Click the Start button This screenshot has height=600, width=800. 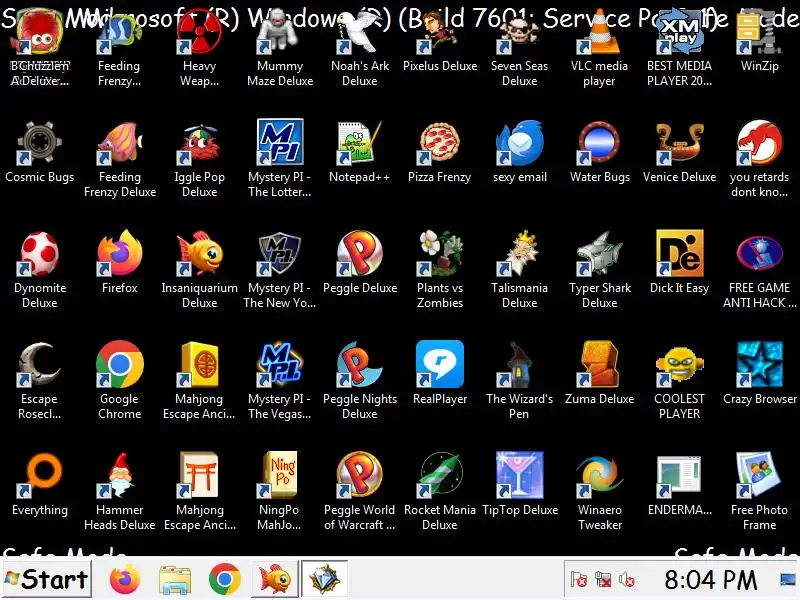[x=47, y=579]
